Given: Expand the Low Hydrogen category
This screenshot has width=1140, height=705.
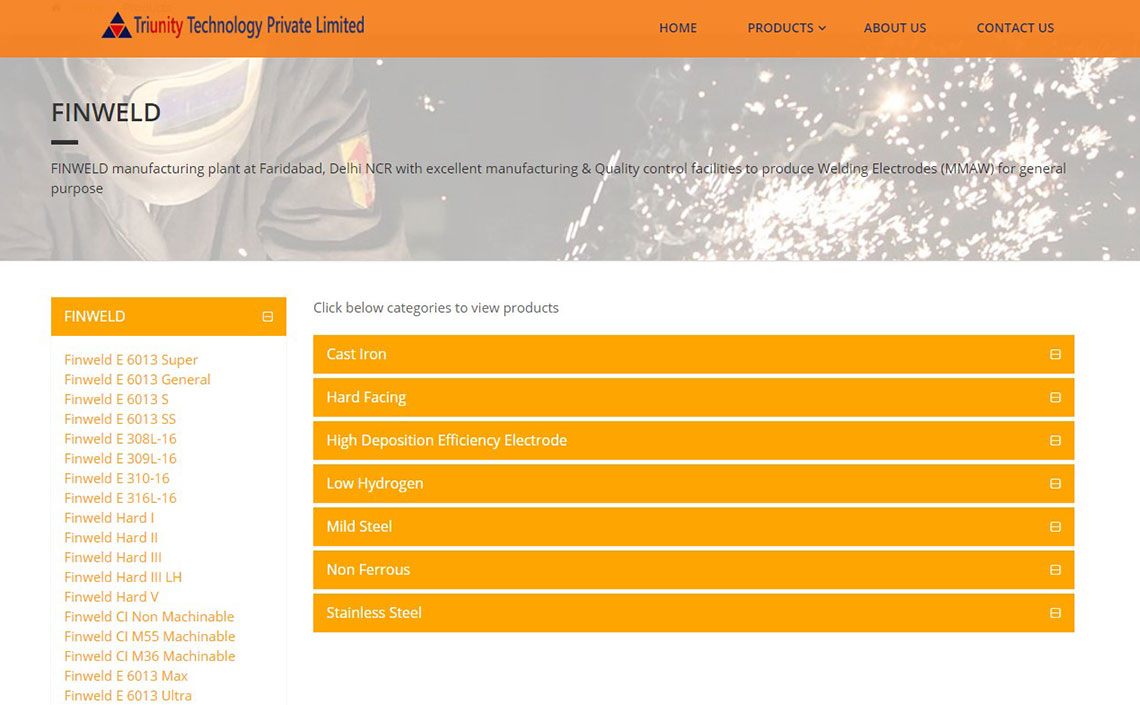Looking at the screenshot, I should pos(693,484).
